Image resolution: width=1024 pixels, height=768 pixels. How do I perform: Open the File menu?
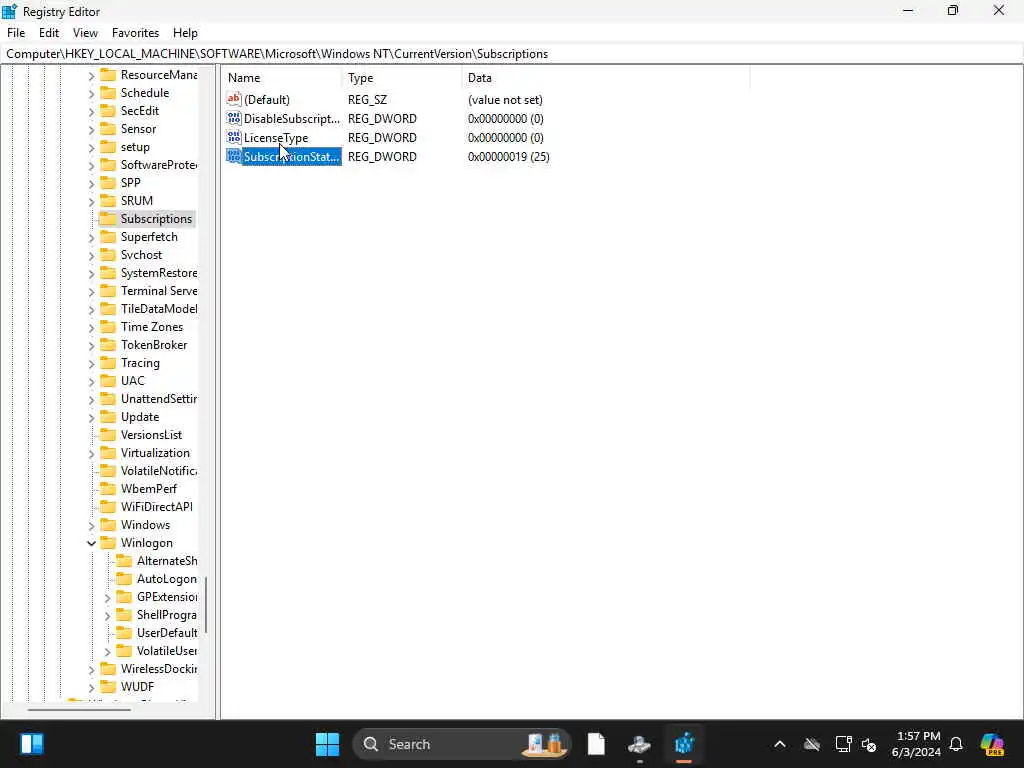pyautogui.click(x=16, y=33)
